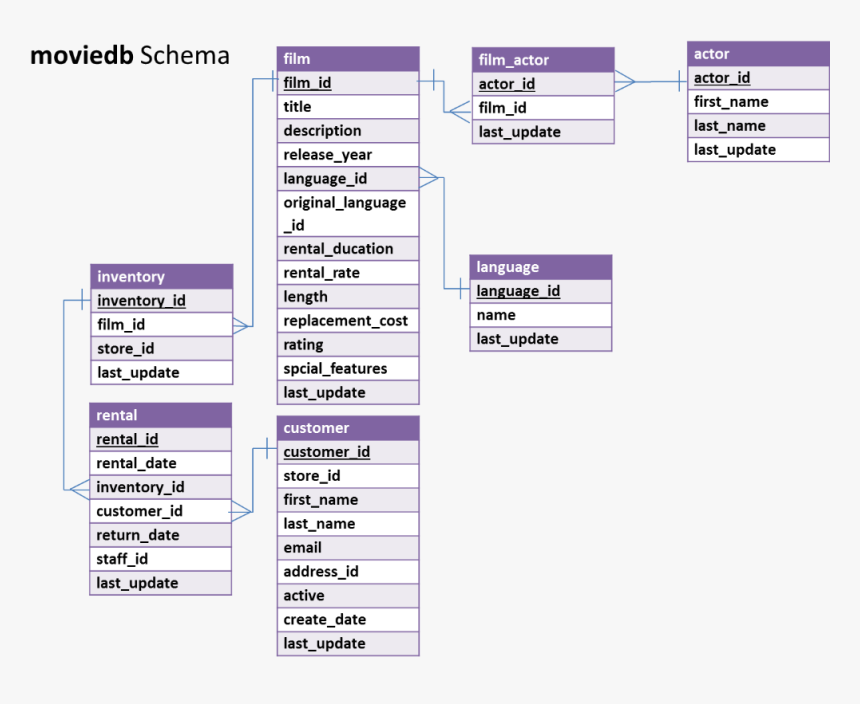Click the film table header
Viewport: 860px width, 704px height.
pos(348,59)
